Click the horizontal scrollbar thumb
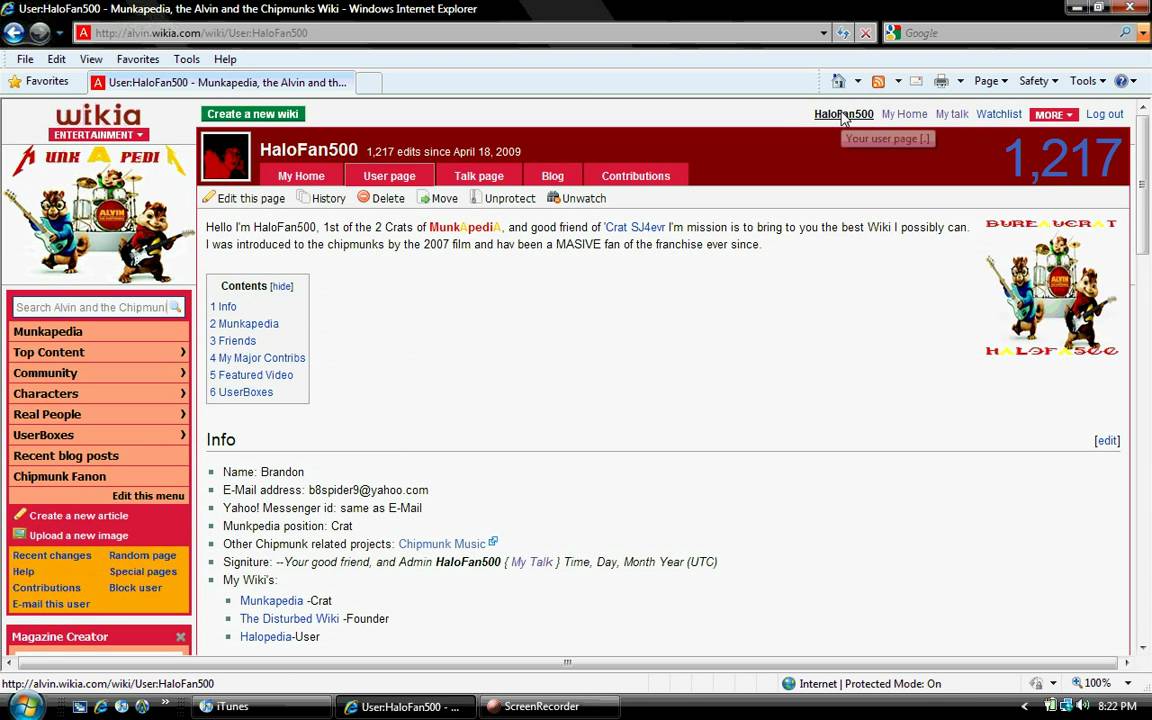 tap(566, 662)
